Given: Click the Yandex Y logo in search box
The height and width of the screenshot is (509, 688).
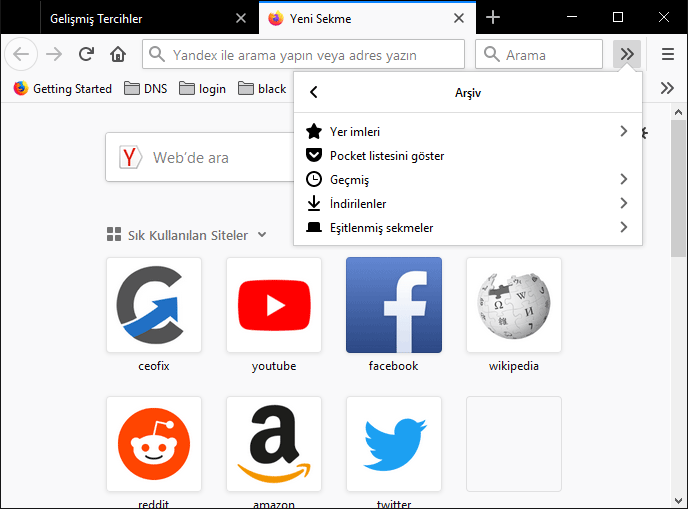Looking at the screenshot, I should coord(130,157).
